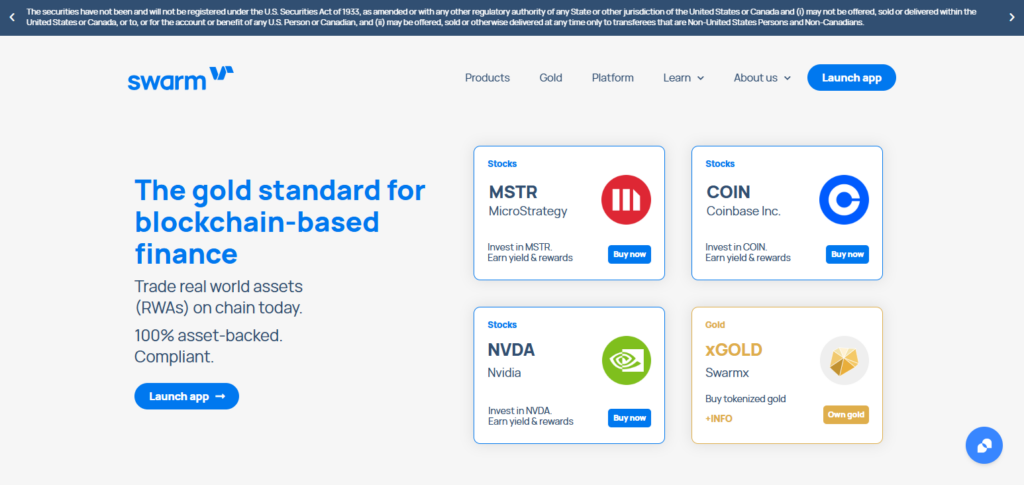Click Launch app button in header

tap(852, 78)
